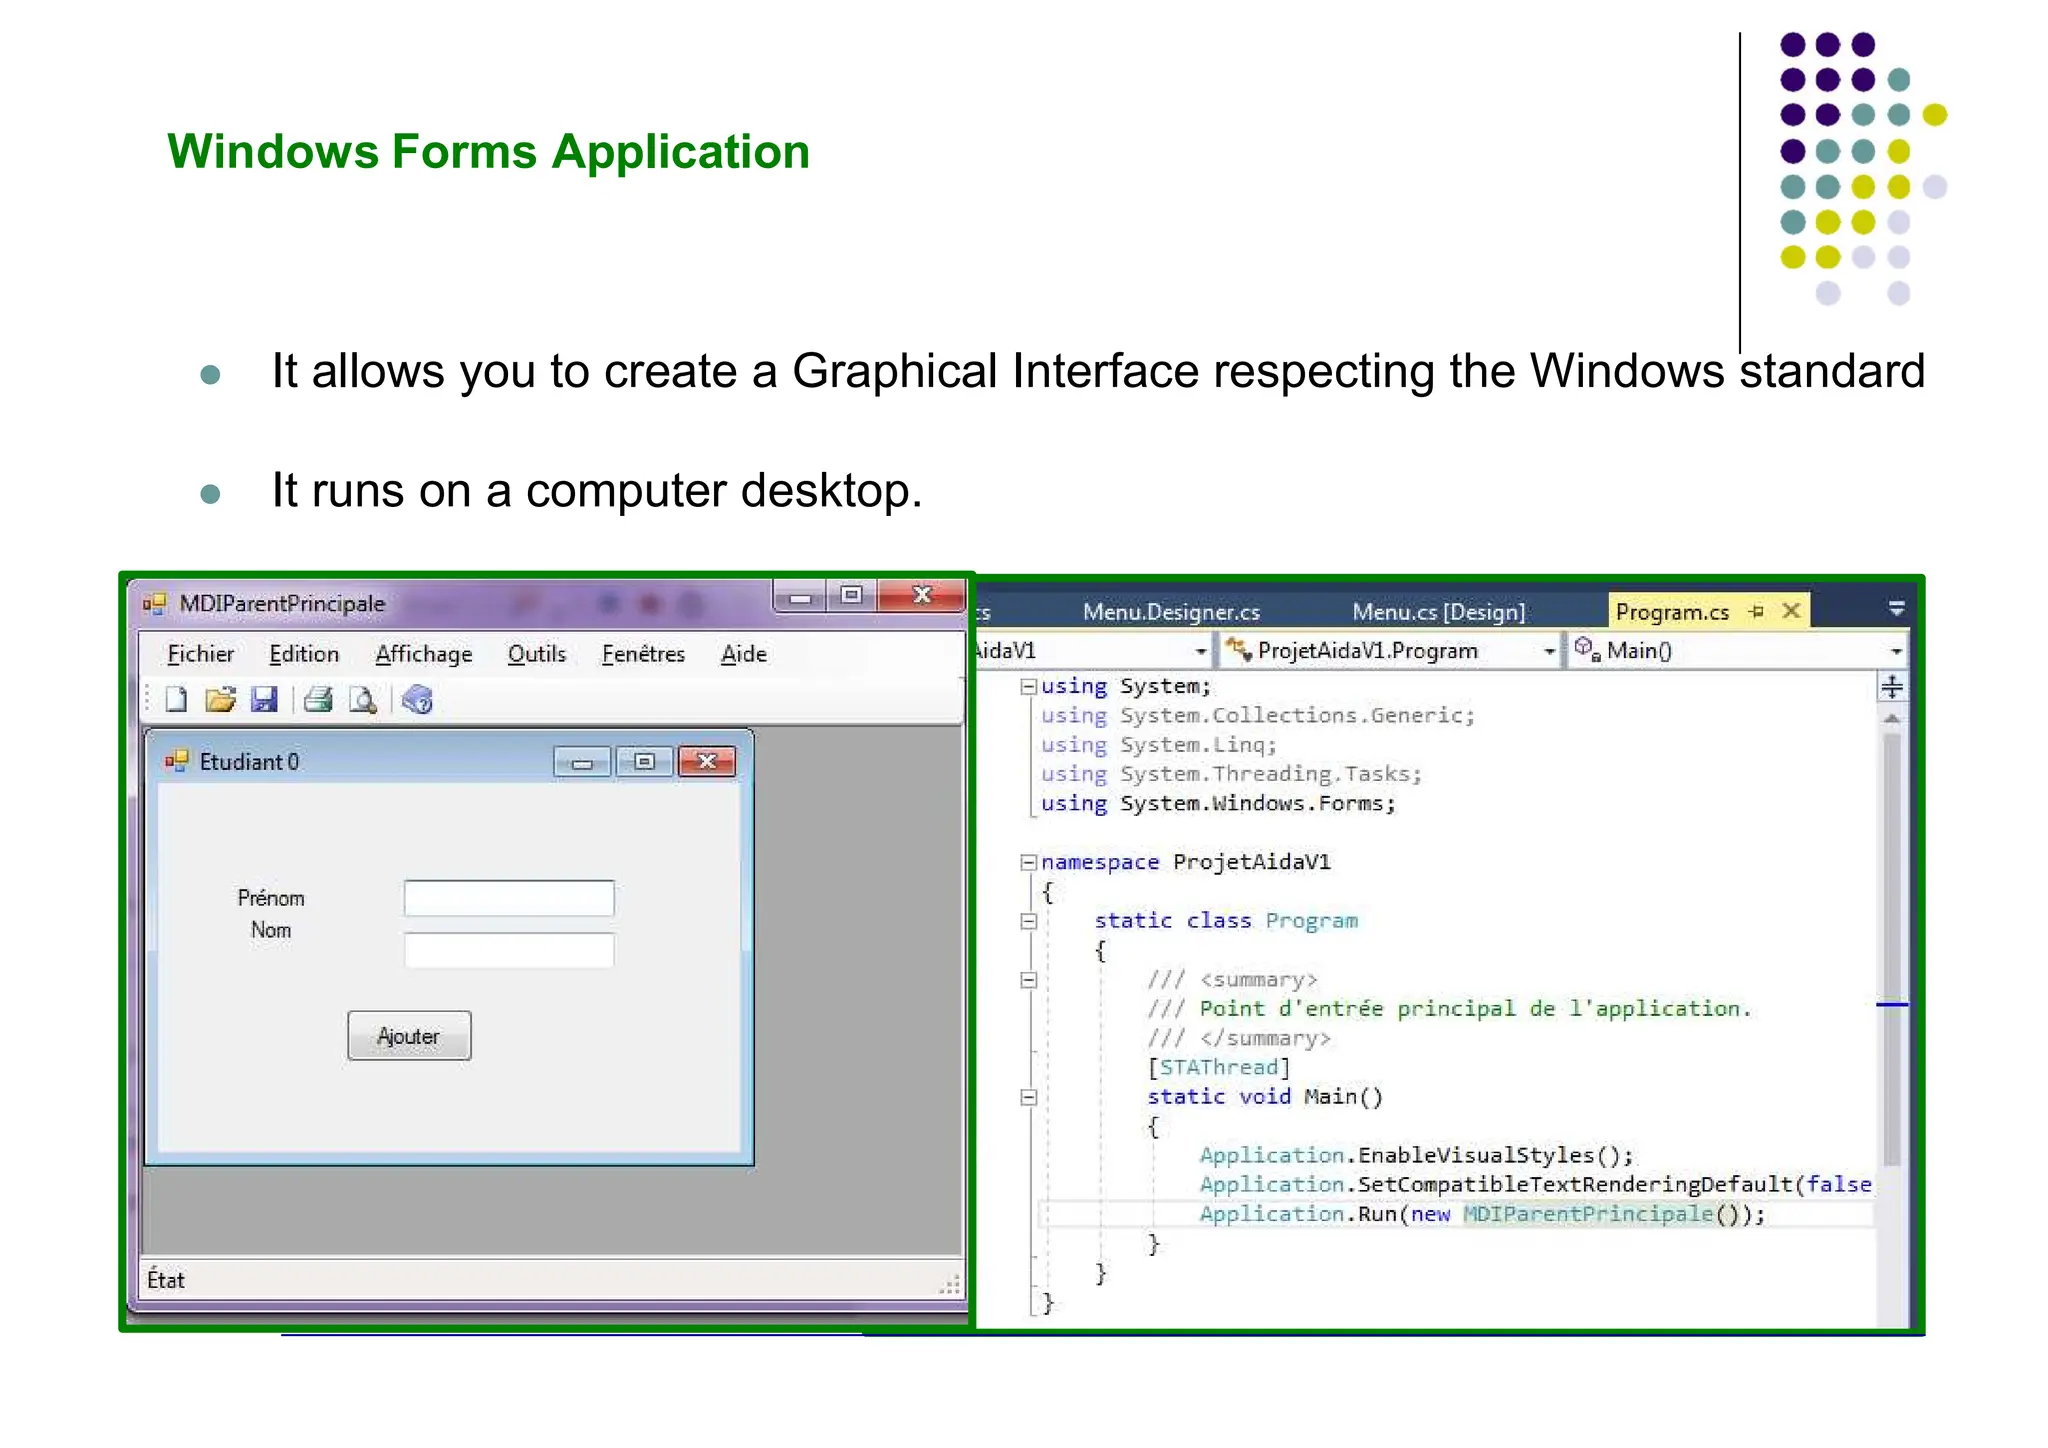Viewport: 2048px width, 1448px height.
Task: Click the Print toolbar icon
Action: pos(318,699)
